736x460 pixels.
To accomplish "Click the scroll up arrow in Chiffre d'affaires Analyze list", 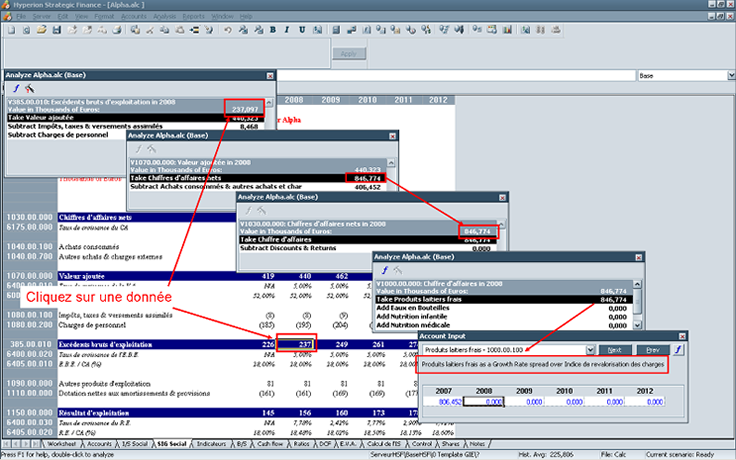I will tap(637, 284).
